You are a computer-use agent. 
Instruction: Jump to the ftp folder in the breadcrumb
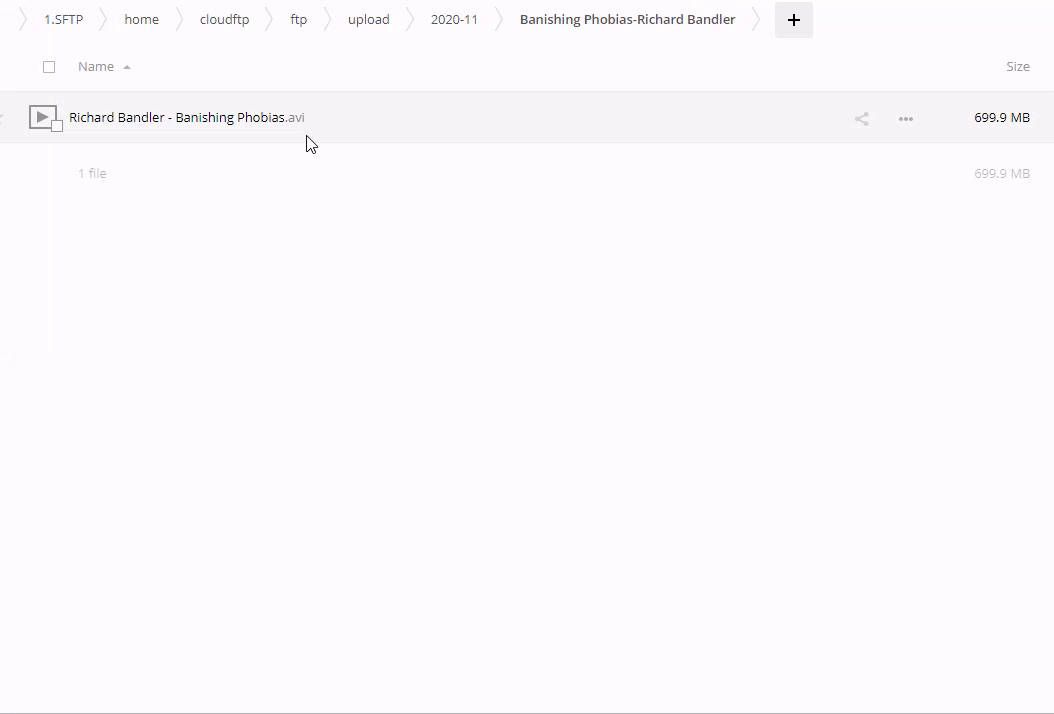pyautogui.click(x=298, y=20)
